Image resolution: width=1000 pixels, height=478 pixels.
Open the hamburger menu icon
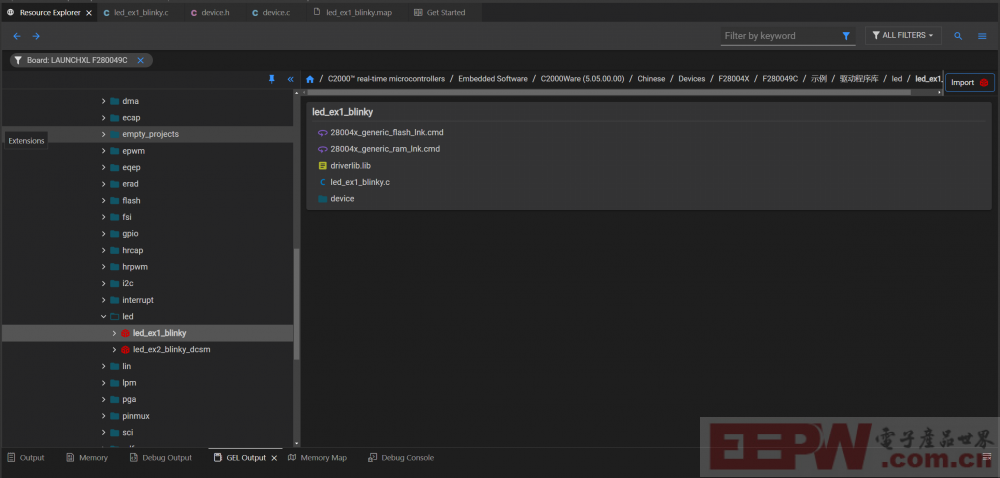point(982,36)
